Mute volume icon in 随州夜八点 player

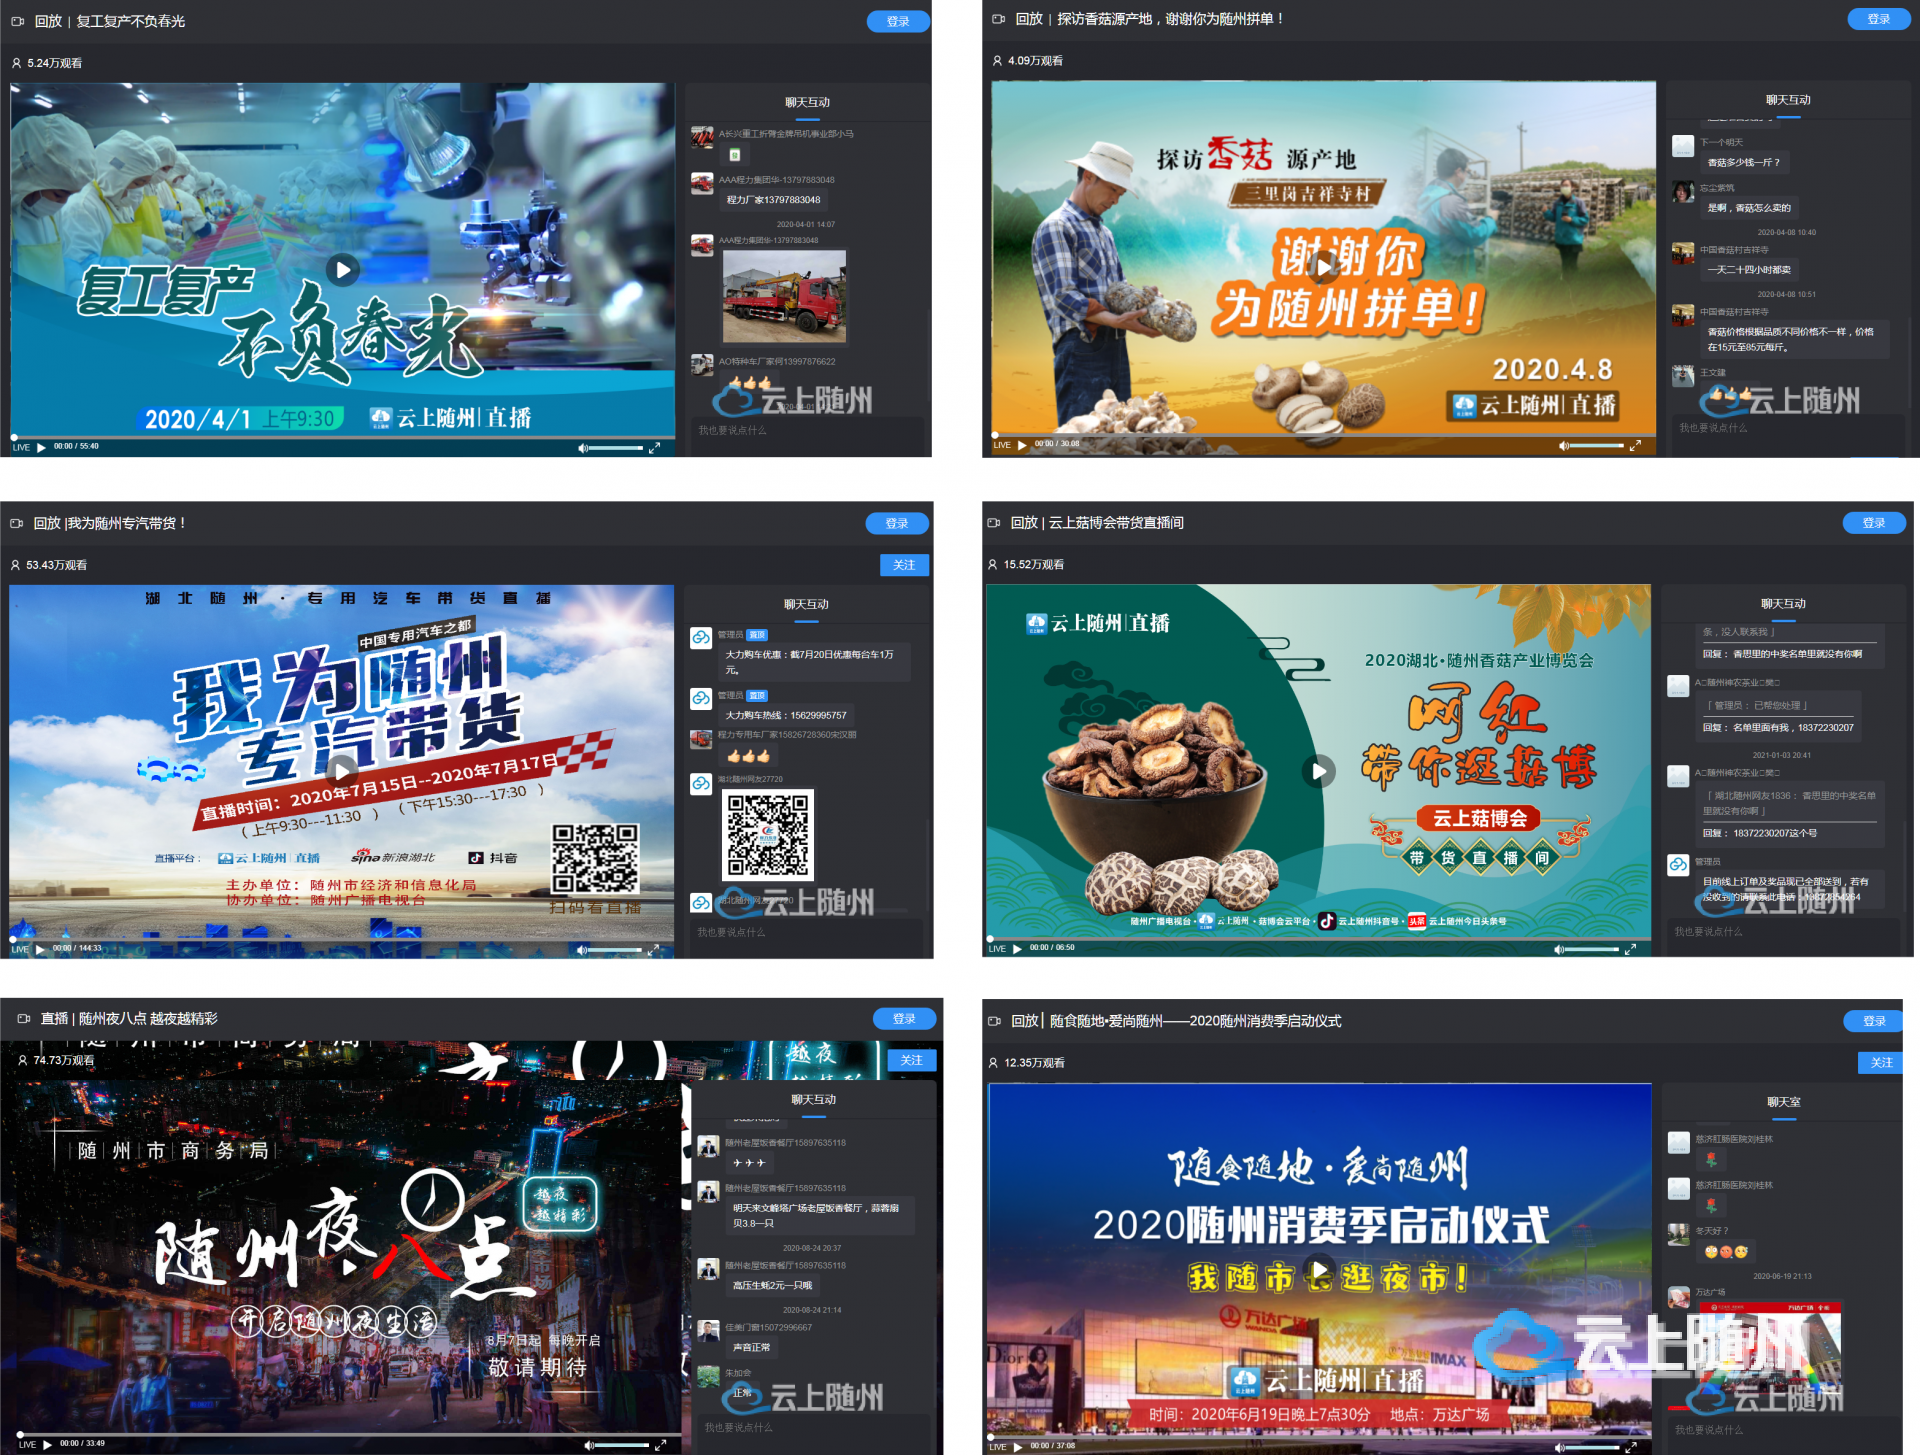pyautogui.click(x=588, y=1445)
